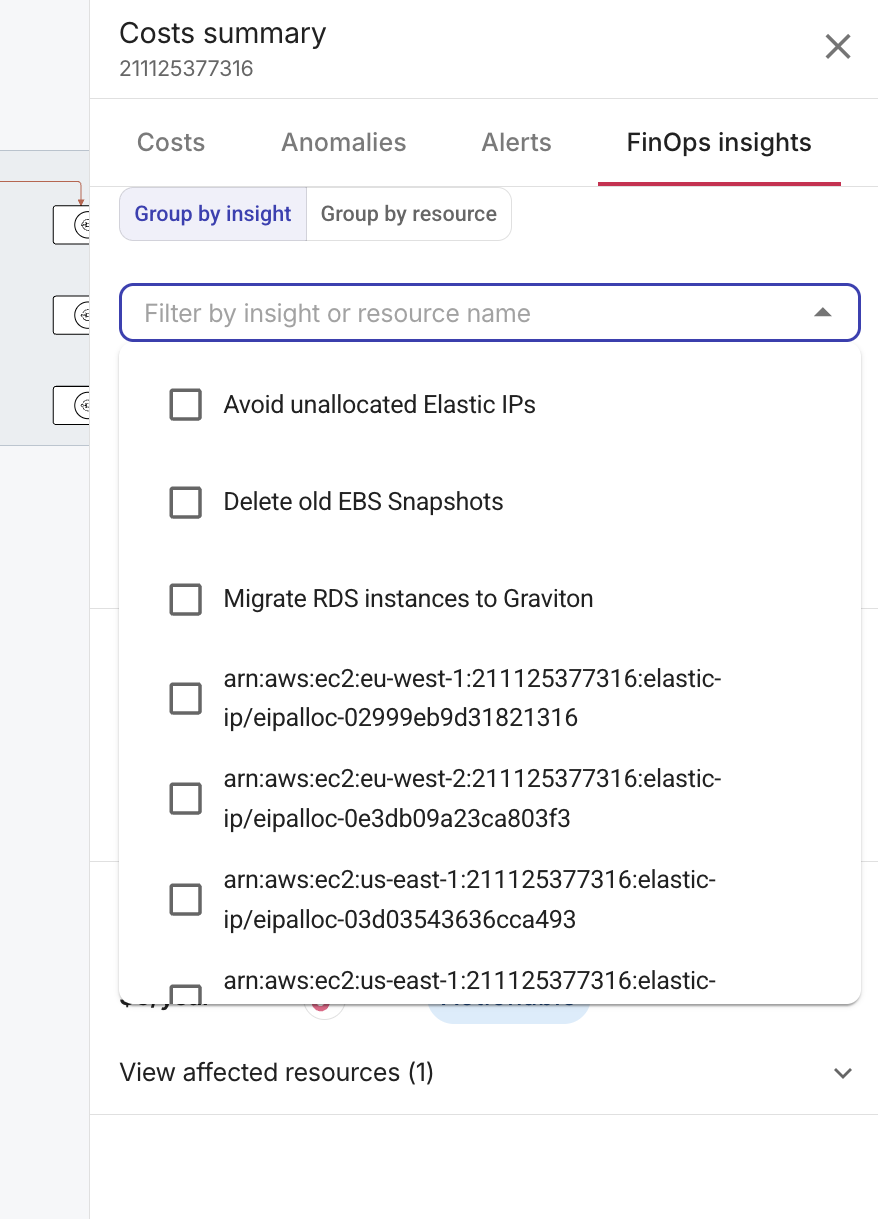This screenshot has width=878, height=1219.
Task: Click the Costs summary title
Action: (x=223, y=33)
